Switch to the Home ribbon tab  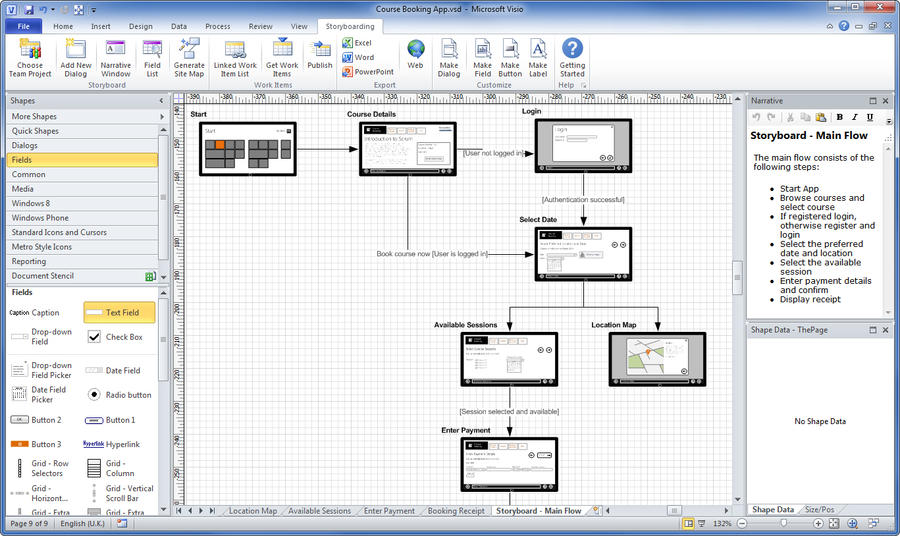click(63, 26)
